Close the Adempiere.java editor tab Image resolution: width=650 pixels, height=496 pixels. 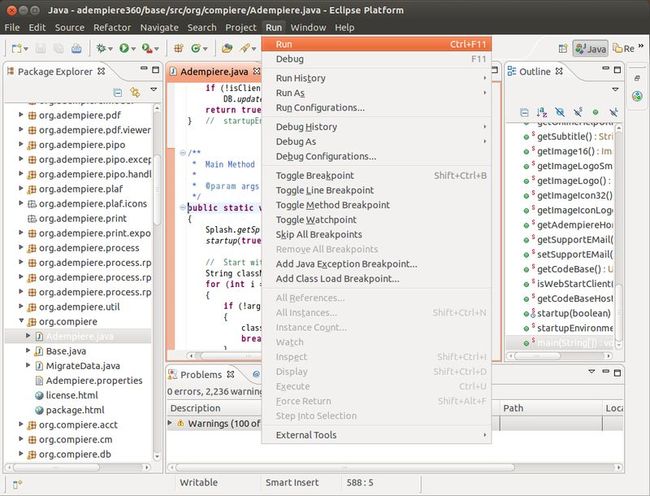tap(257, 71)
